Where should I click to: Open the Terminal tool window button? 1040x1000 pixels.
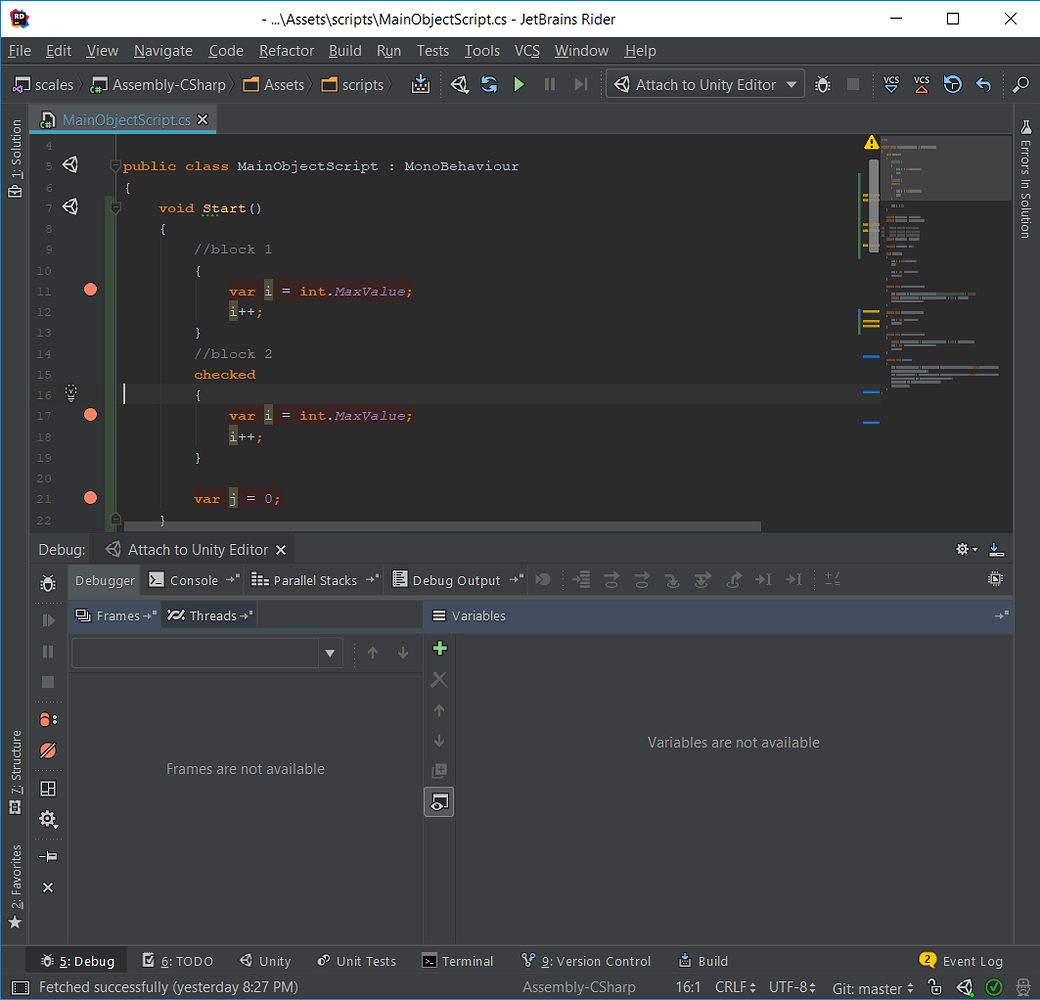458,961
